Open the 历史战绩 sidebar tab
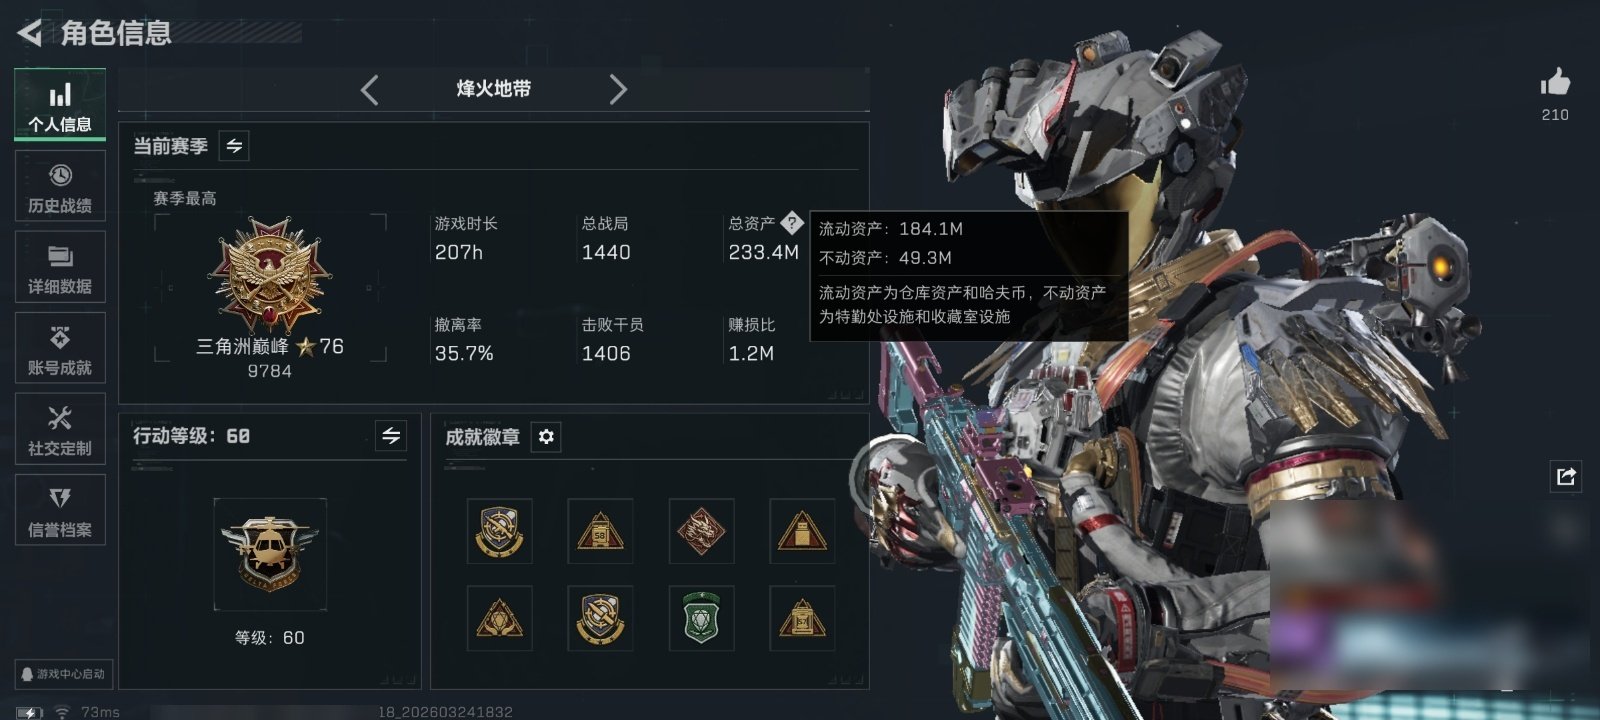Screen dimensions: 1600x720 pyautogui.click(x=60, y=186)
